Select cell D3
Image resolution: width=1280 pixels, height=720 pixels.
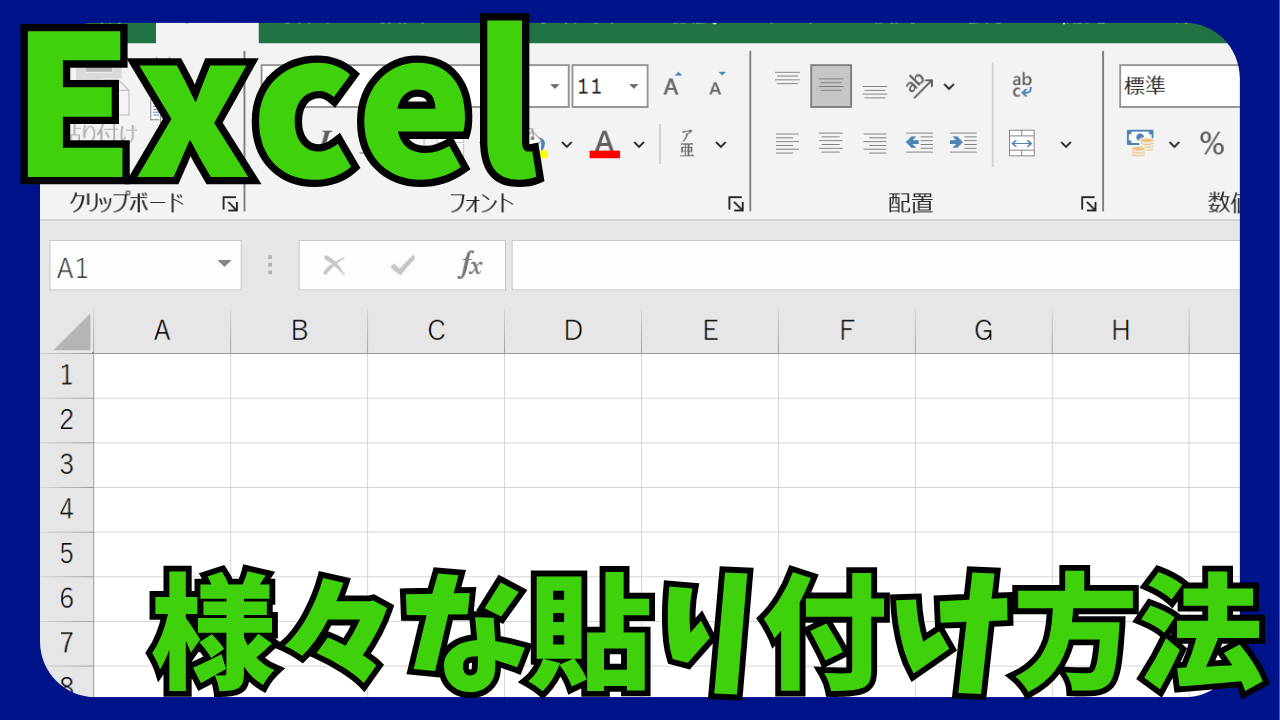pos(573,465)
